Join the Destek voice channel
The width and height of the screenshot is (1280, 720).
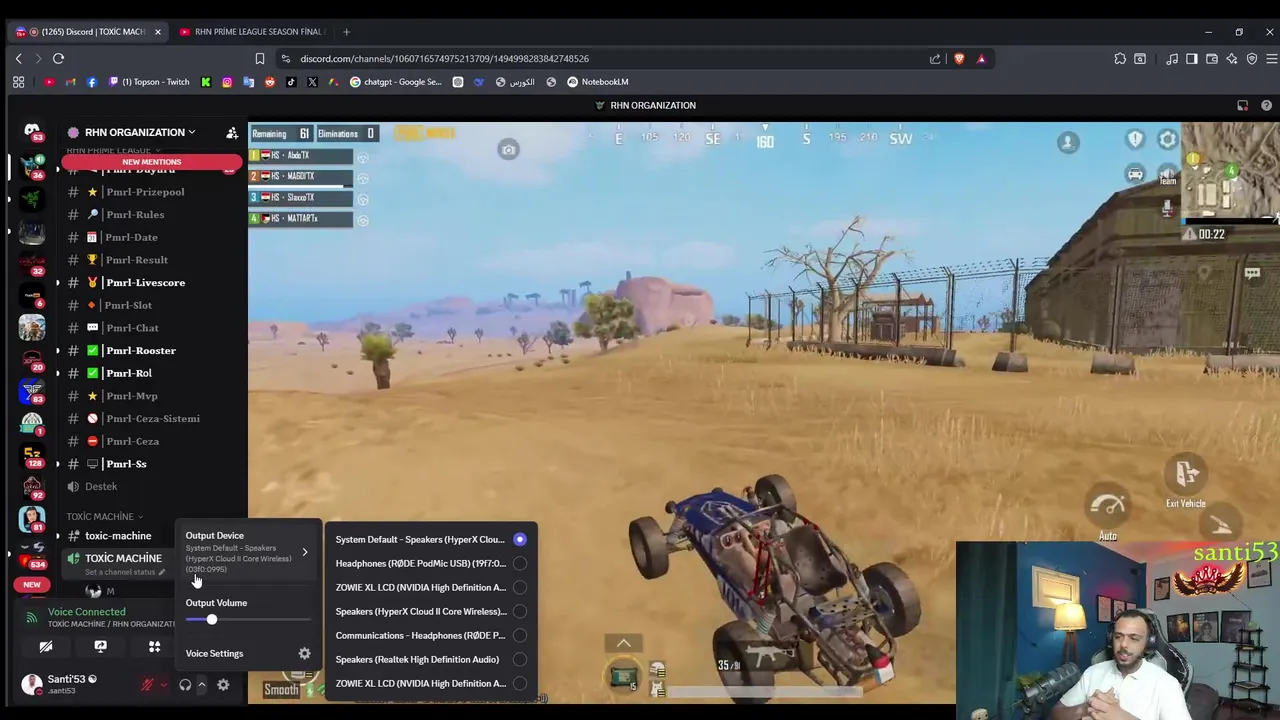click(x=101, y=487)
